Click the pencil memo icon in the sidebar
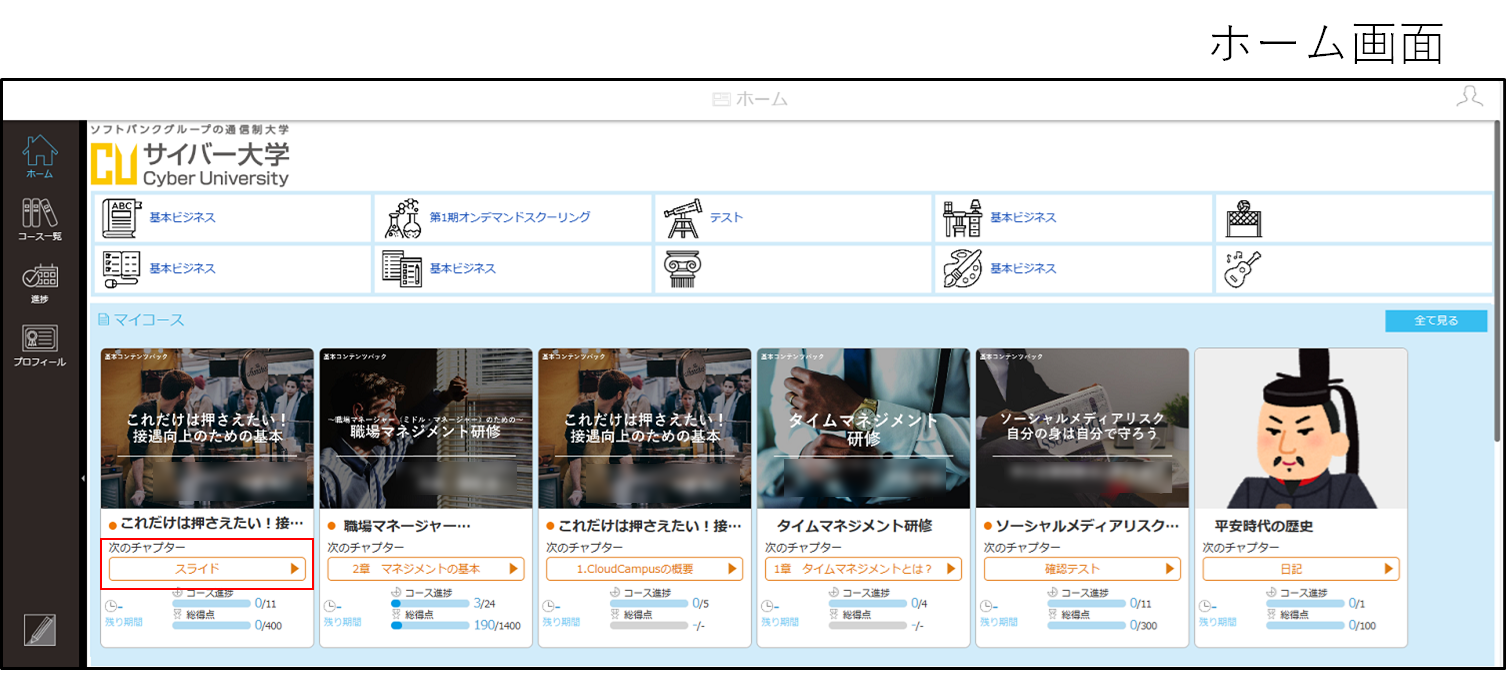The image size is (1506, 673). (40, 629)
